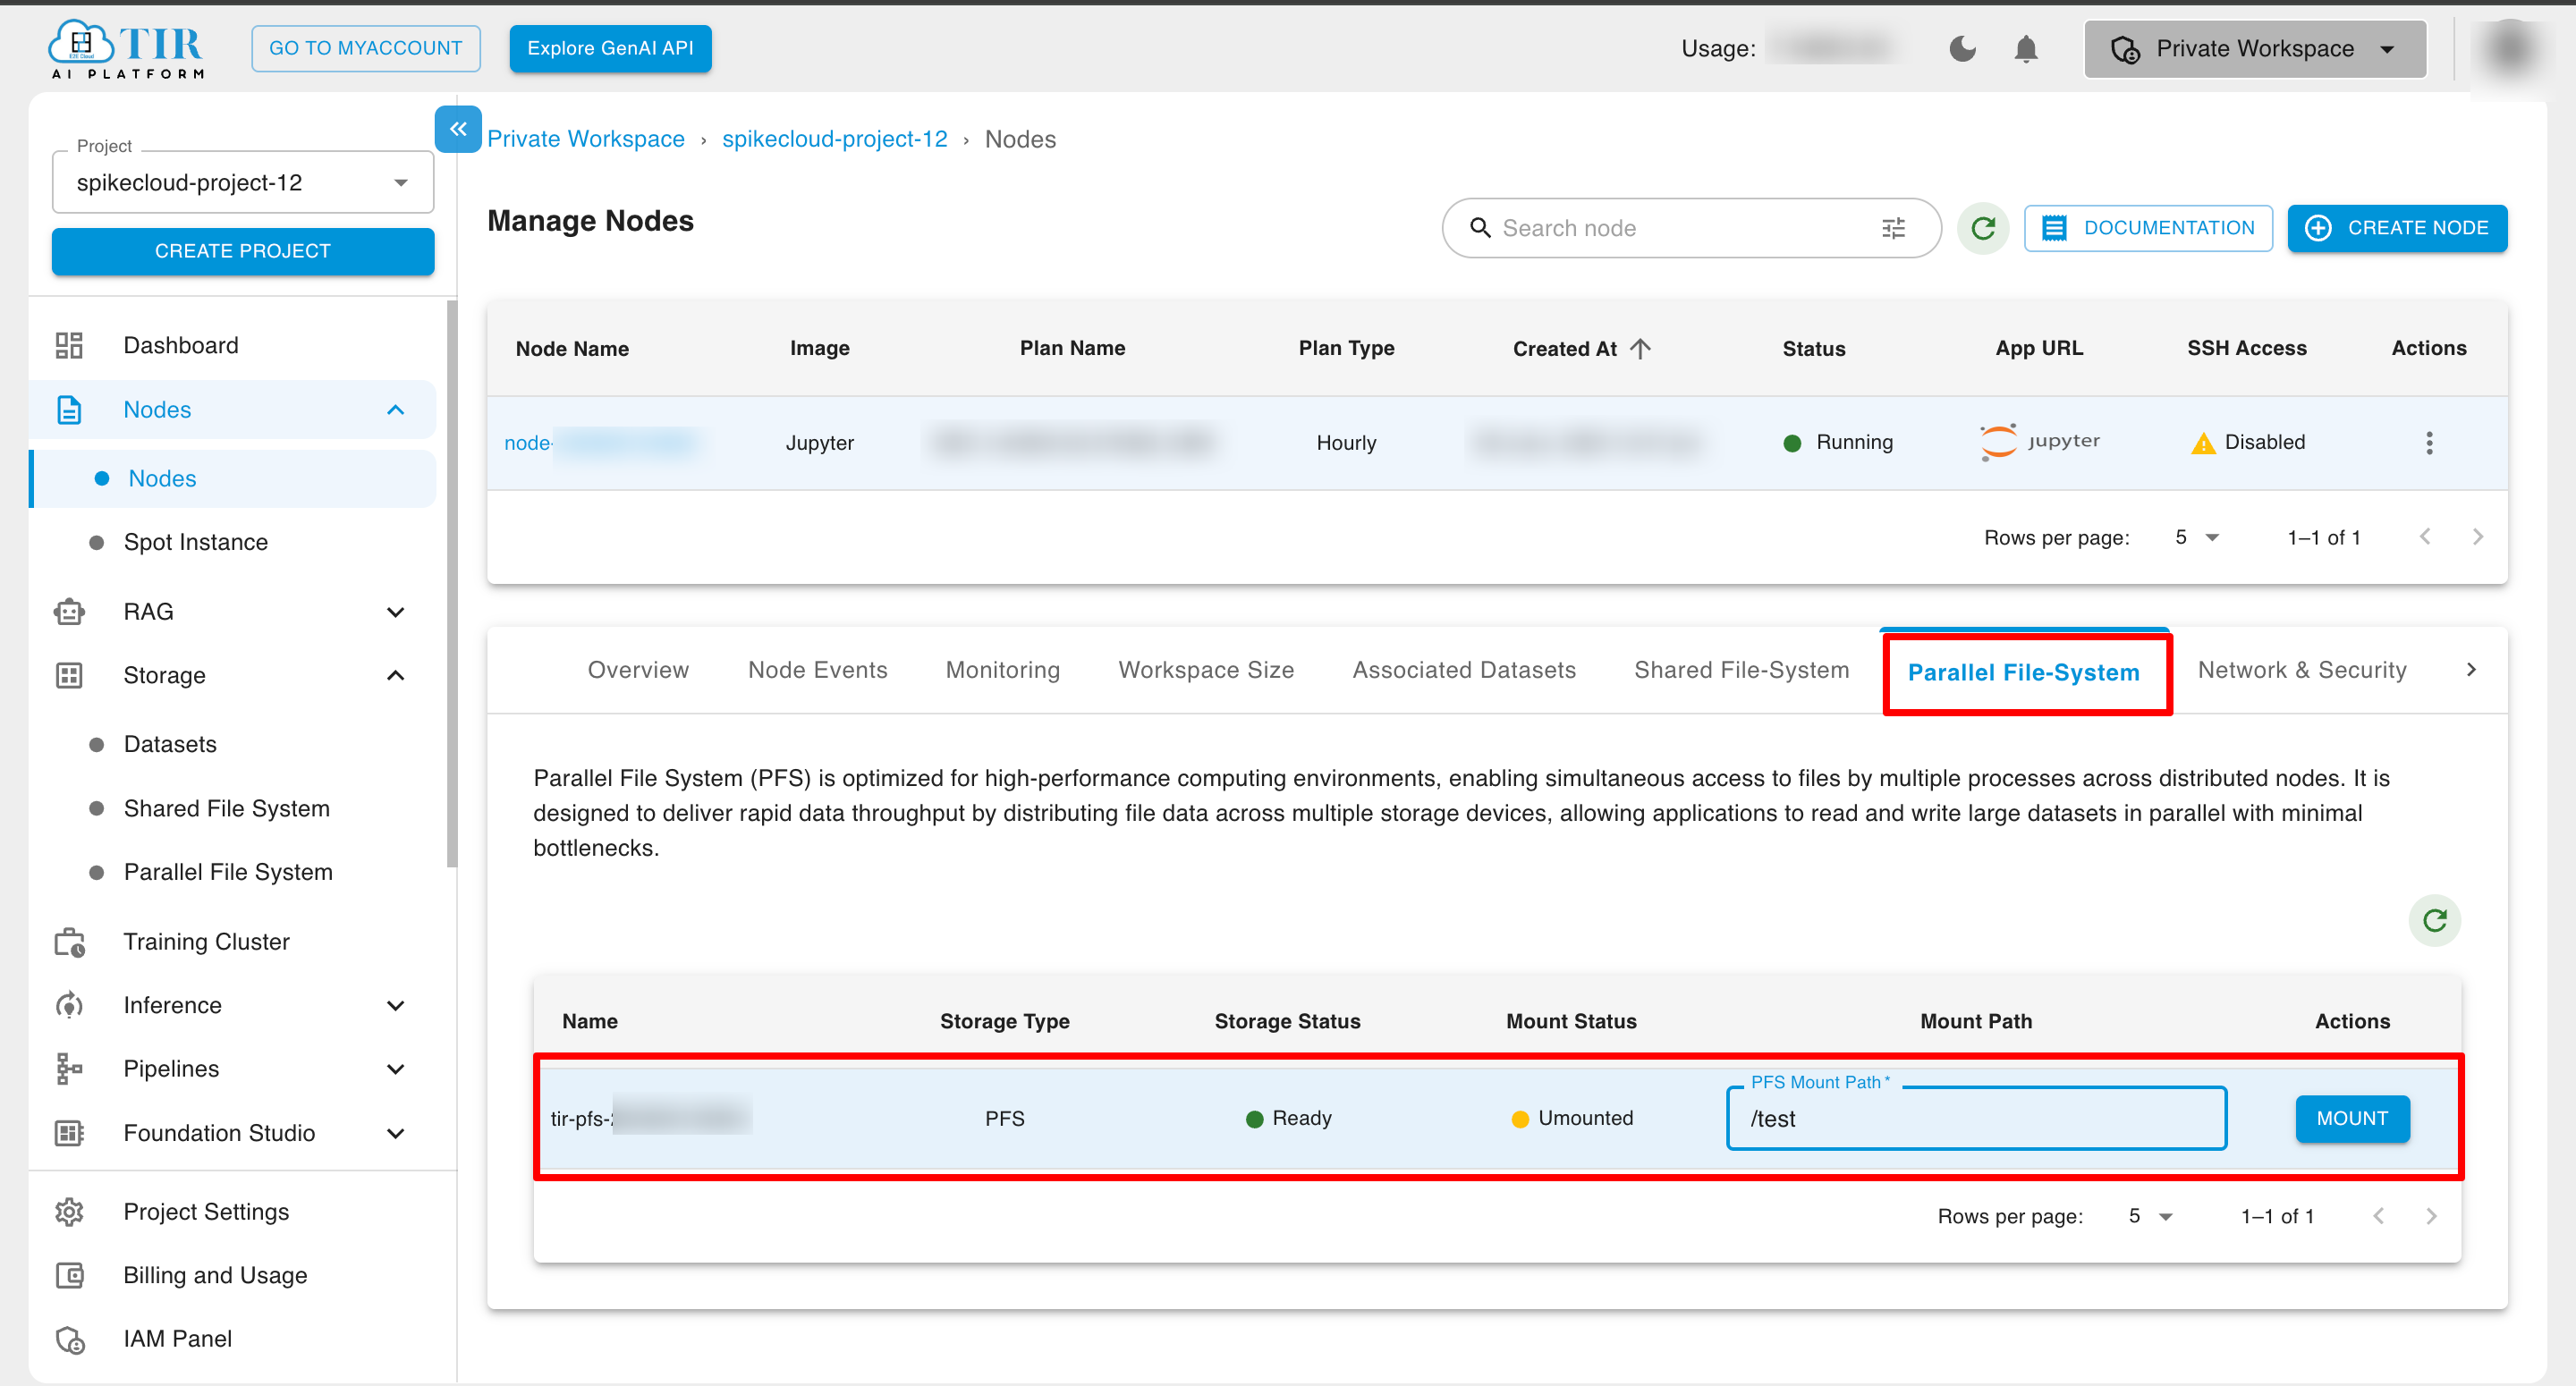Image resolution: width=2576 pixels, height=1386 pixels.
Task: Open Training Cluster from the sidebar
Action: [205, 941]
